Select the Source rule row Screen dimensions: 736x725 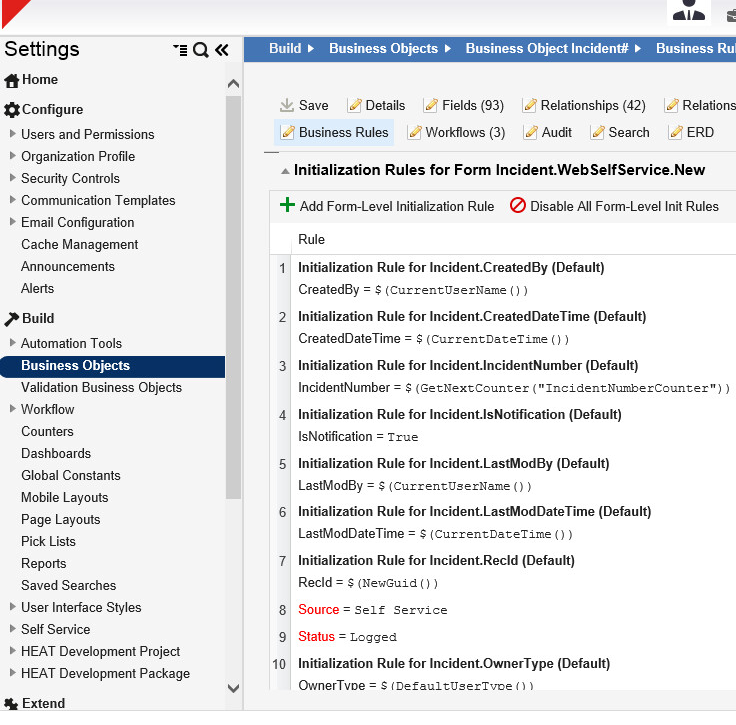click(373, 609)
